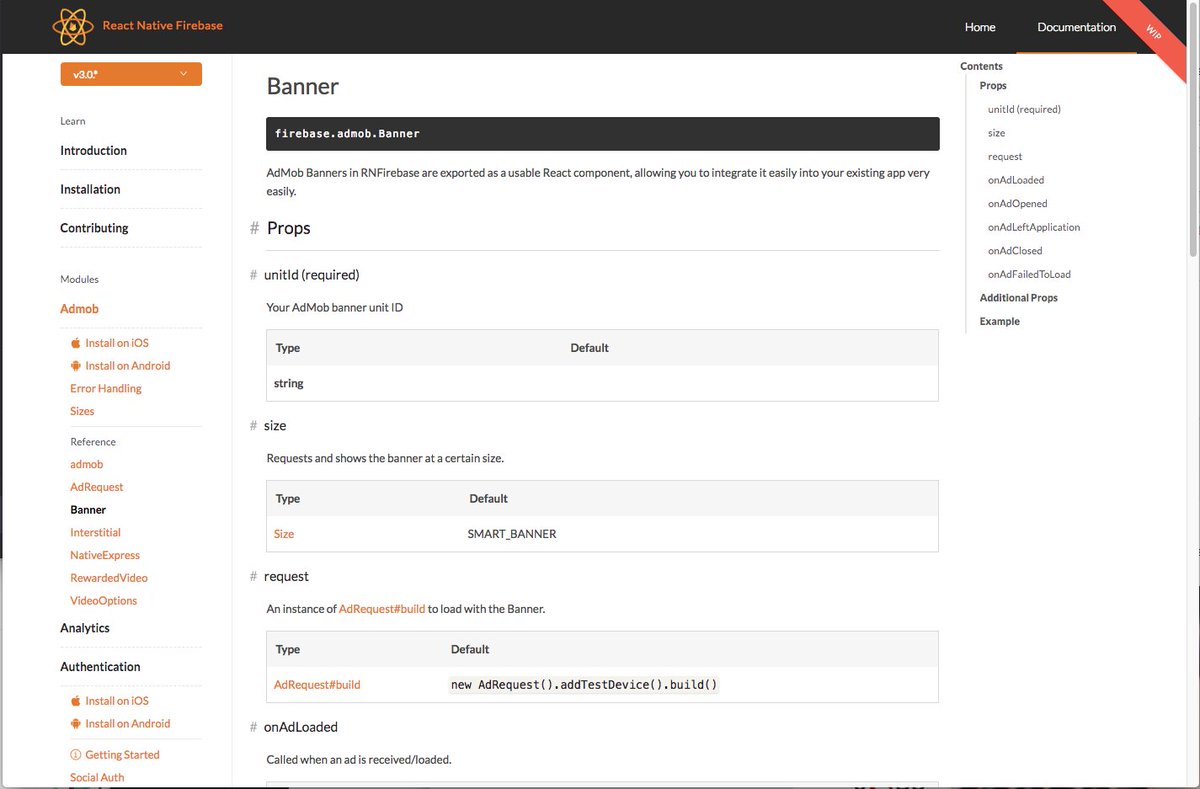1200x789 pixels.
Task: Click the React Native Firebase atom logo
Action: click(x=73, y=26)
